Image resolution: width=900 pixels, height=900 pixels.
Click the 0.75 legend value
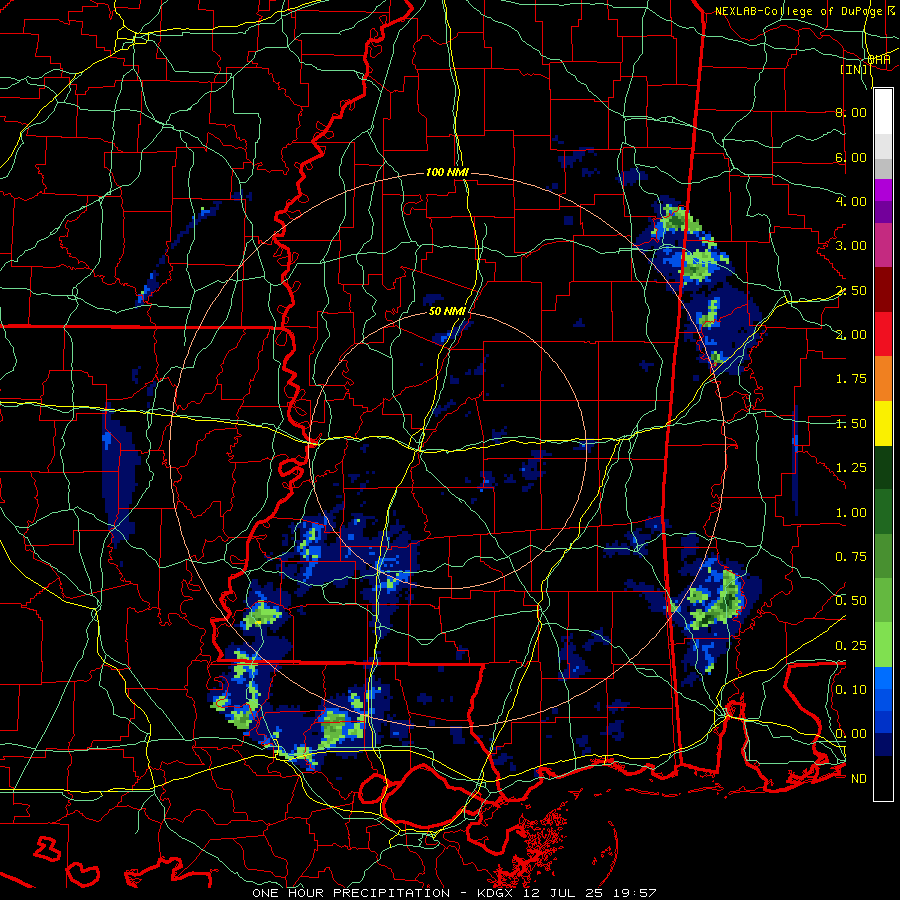[x=851, y=557]
